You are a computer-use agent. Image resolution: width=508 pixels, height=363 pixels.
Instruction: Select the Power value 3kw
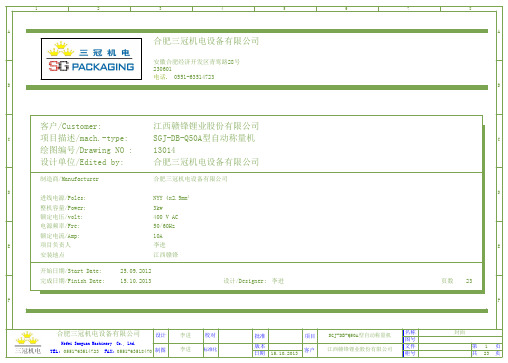tap(158, 208)
